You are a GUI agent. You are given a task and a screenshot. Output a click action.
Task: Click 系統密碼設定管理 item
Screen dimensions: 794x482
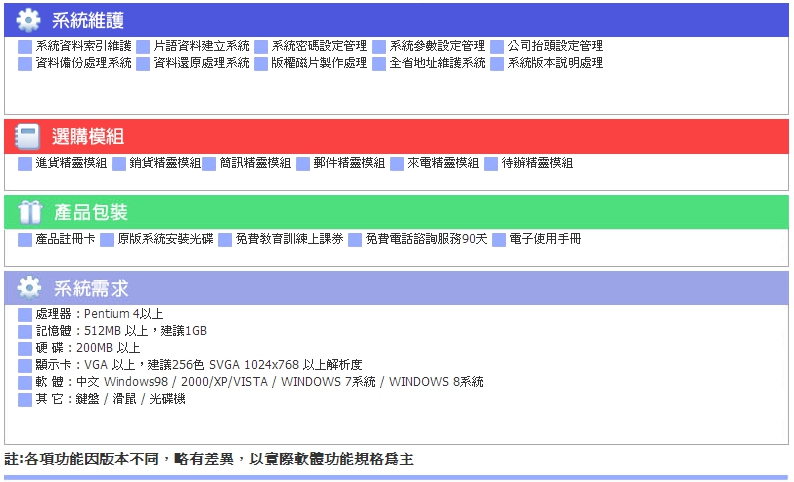[x=319, y=46]
